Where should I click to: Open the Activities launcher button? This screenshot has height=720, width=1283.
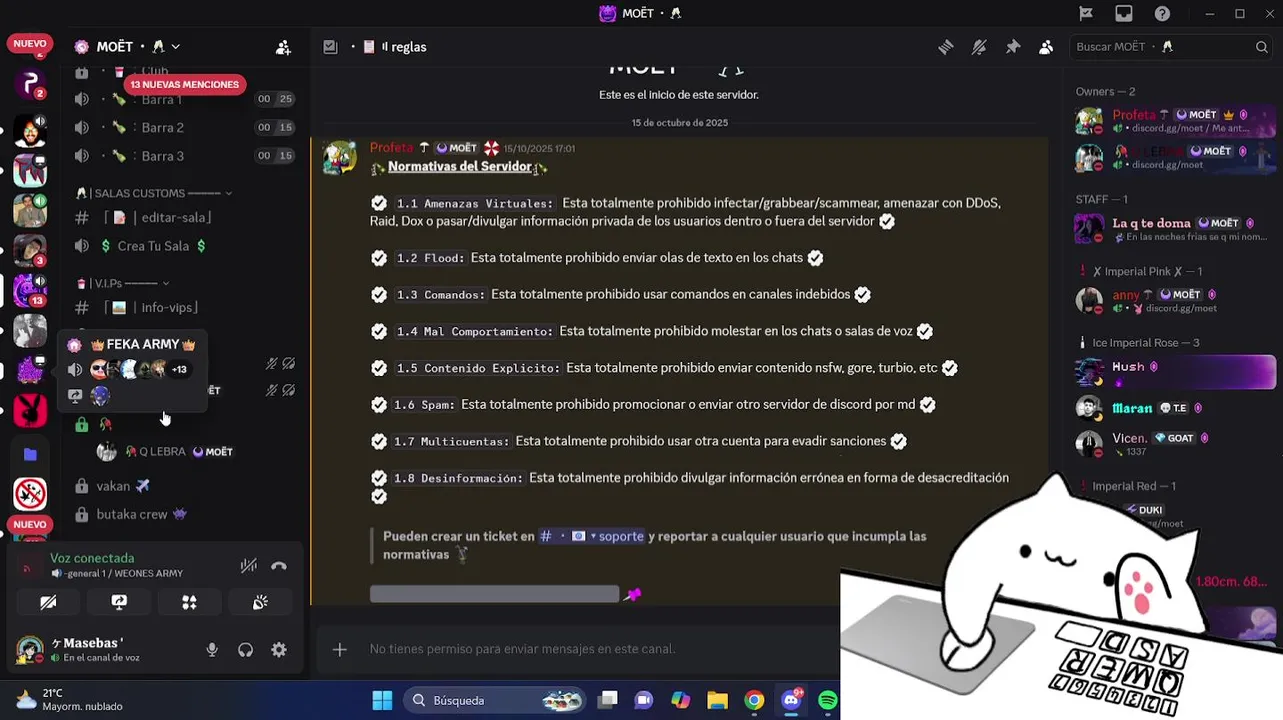pos(189,602)
